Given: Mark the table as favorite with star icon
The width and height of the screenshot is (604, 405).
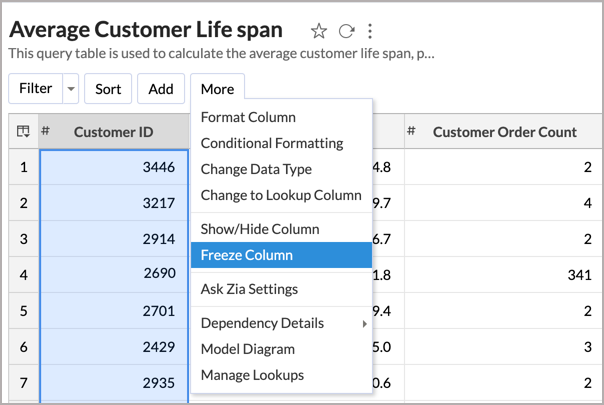Looking at the screenshot, I should click(x=319, y=31).
